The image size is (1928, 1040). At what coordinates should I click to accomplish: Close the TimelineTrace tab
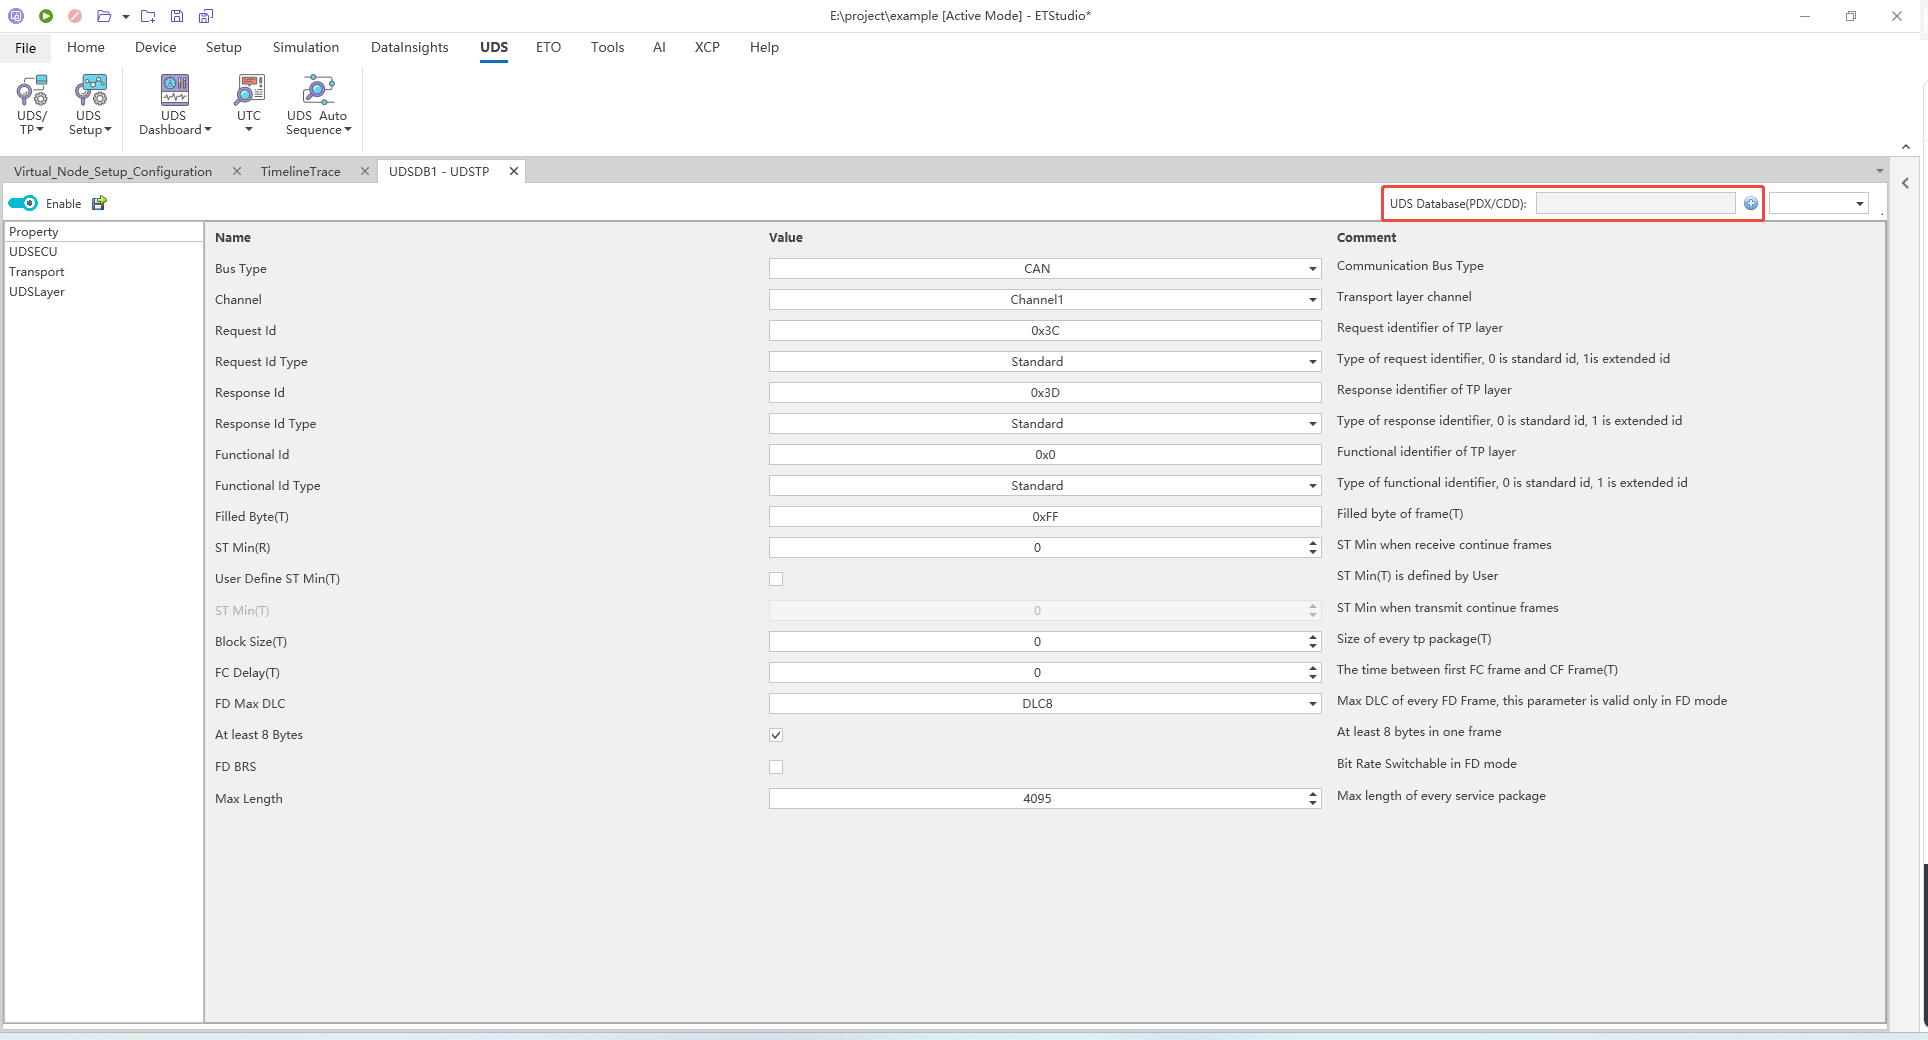[365, 171]
